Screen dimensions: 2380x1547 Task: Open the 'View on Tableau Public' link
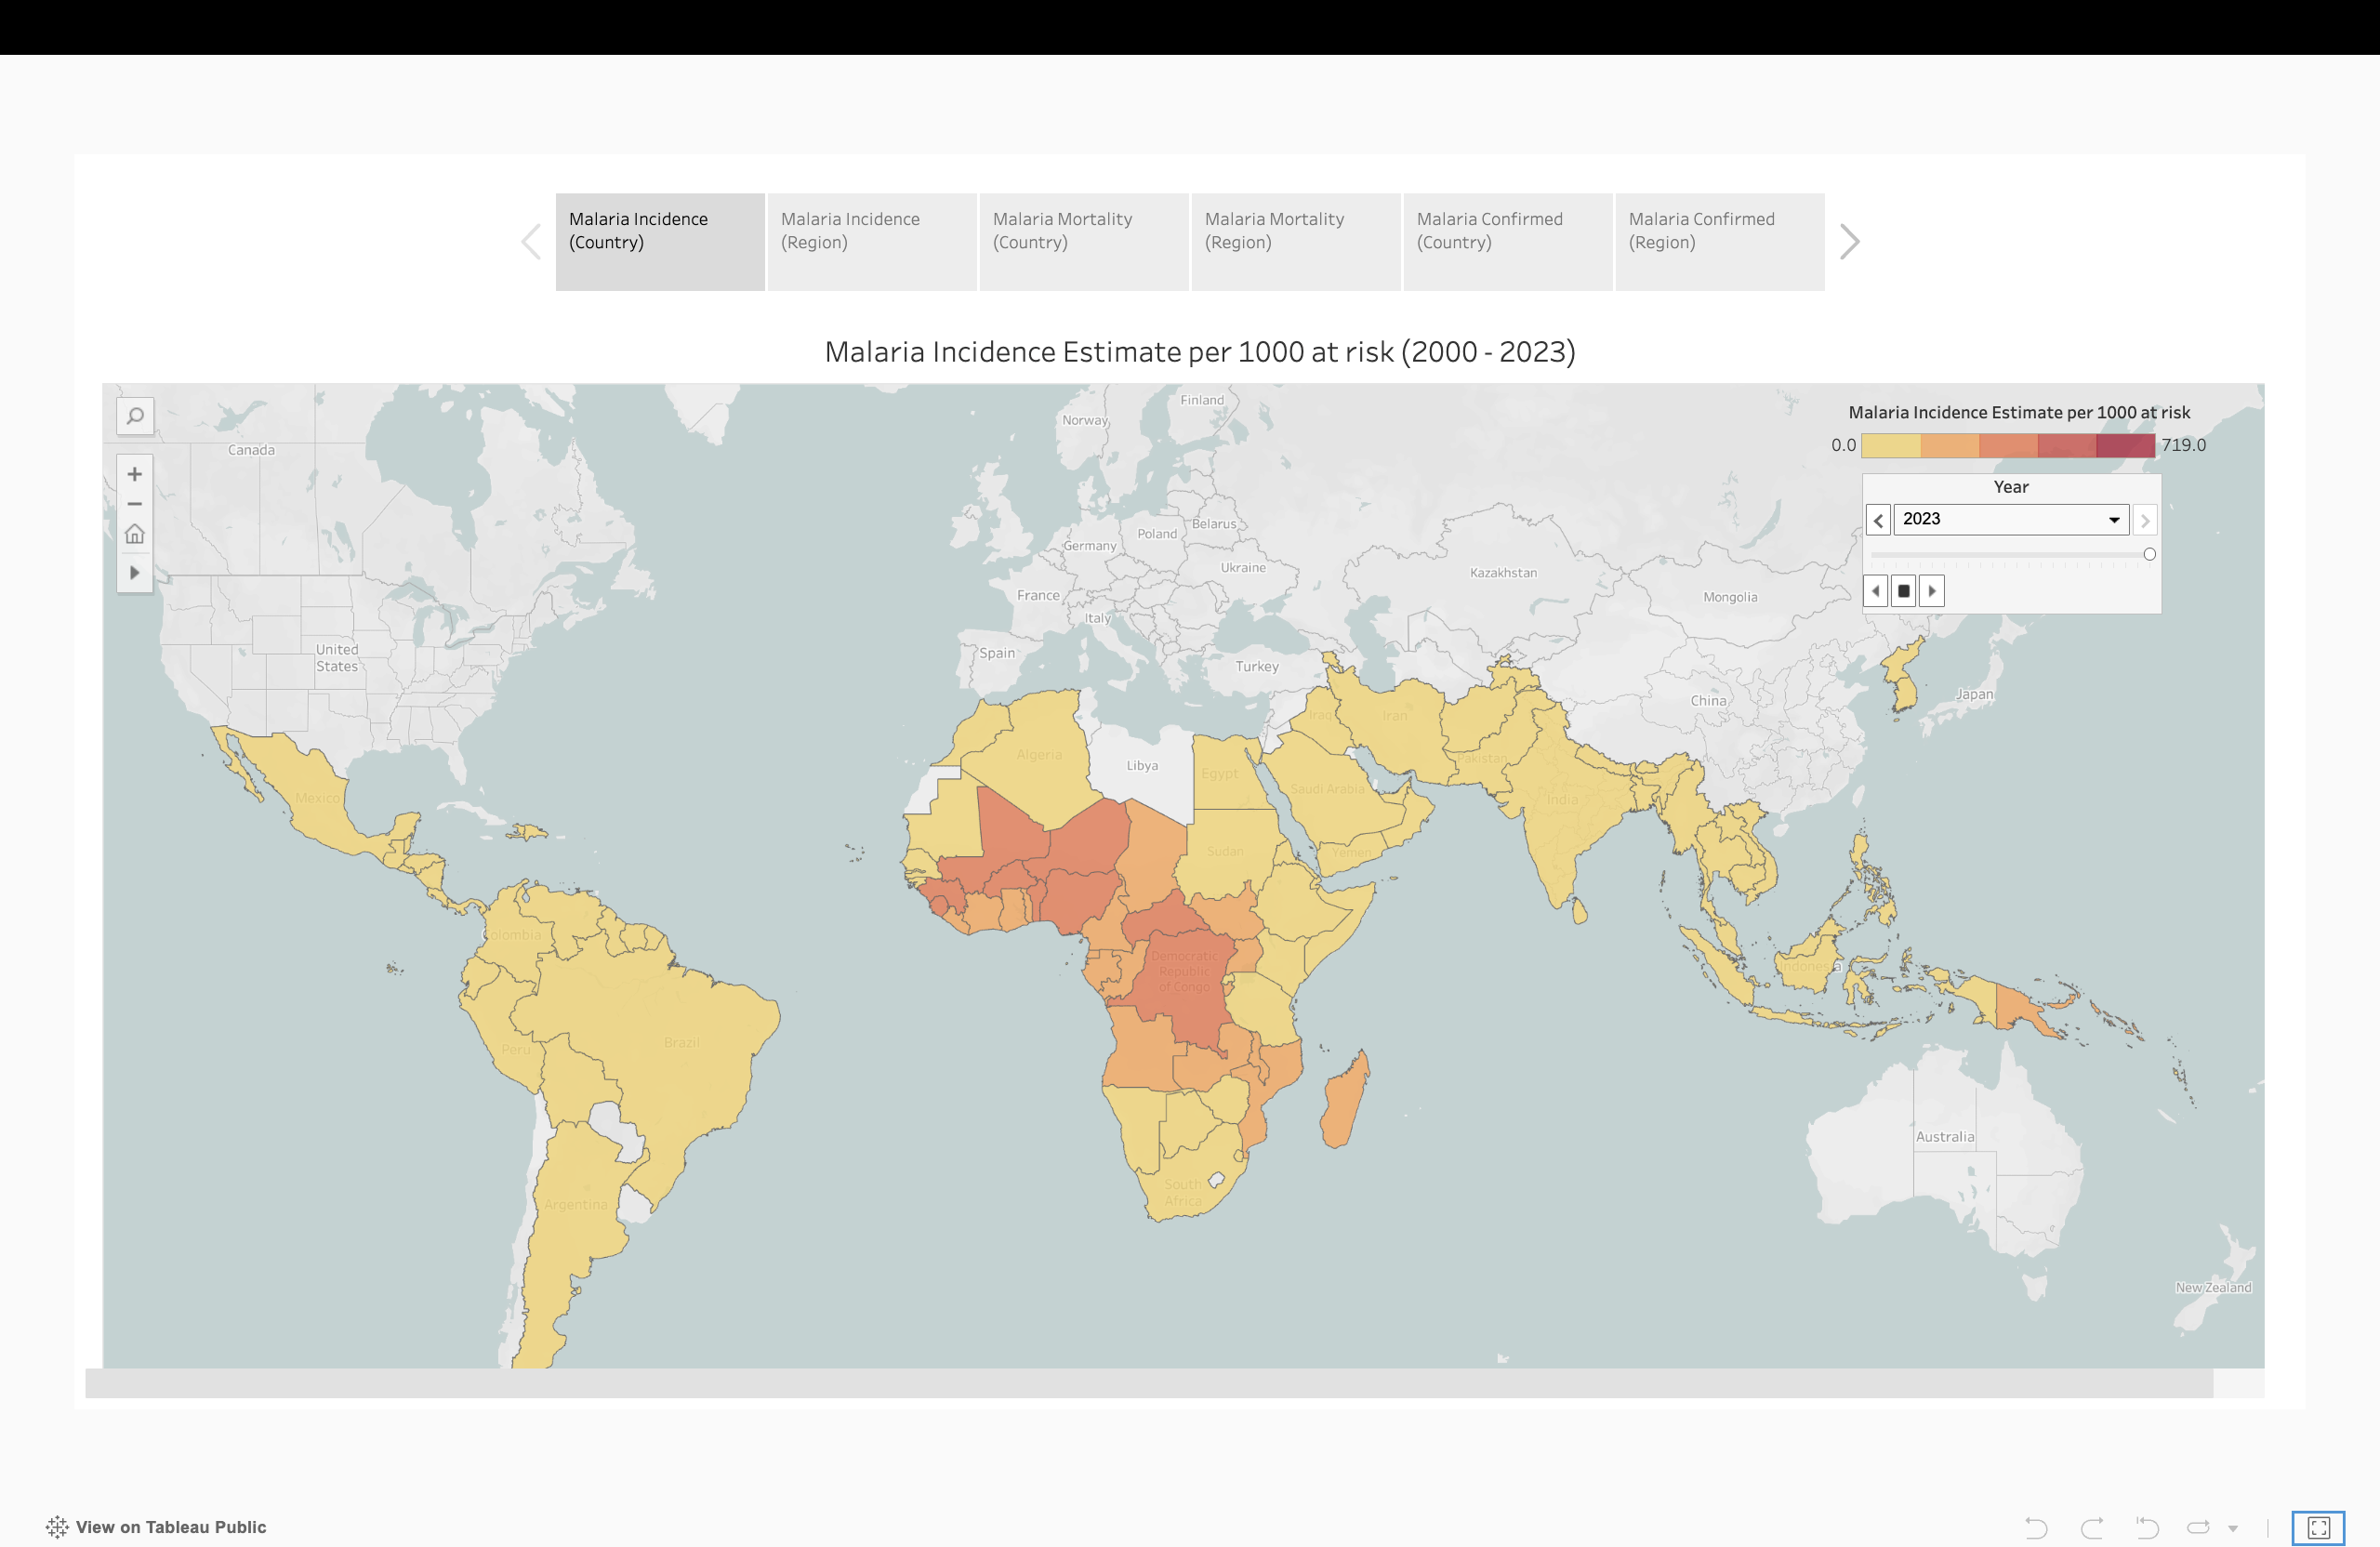(x=171, y=1527)
